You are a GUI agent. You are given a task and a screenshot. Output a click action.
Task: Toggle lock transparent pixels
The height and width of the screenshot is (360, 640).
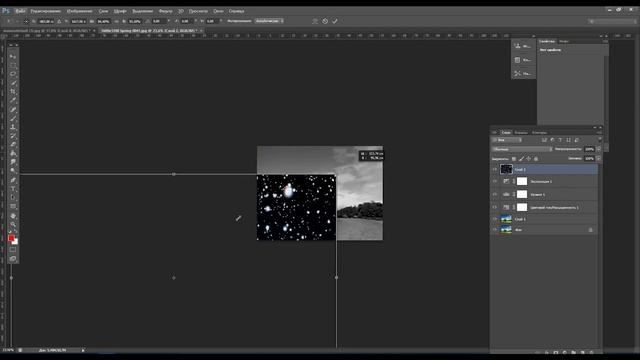click(514, 159)
